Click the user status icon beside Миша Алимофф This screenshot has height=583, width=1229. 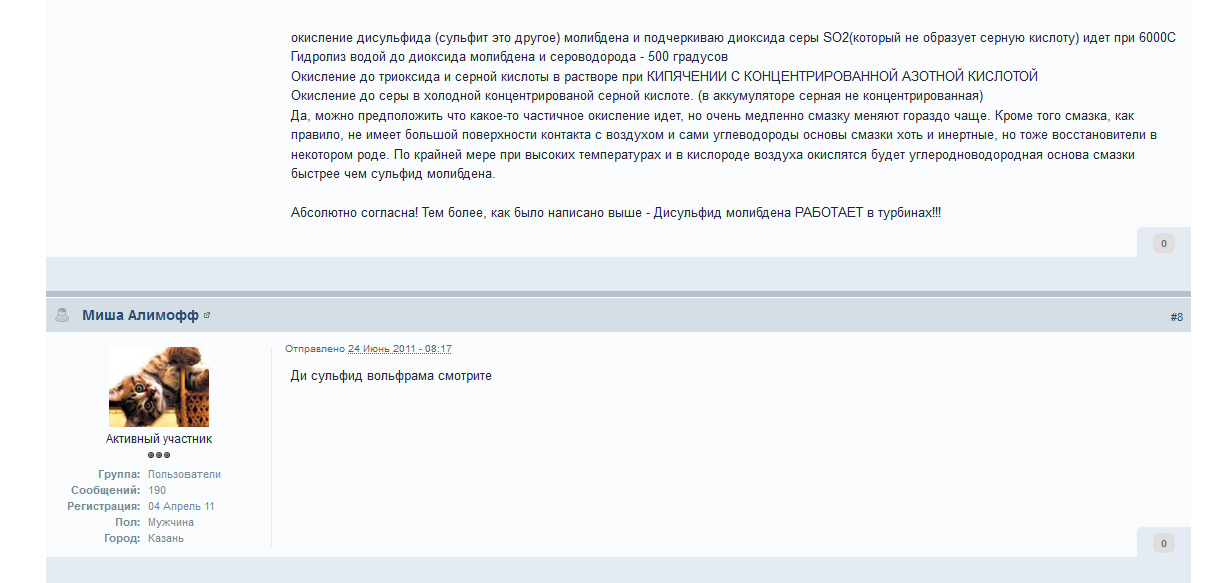coord(62,316)
